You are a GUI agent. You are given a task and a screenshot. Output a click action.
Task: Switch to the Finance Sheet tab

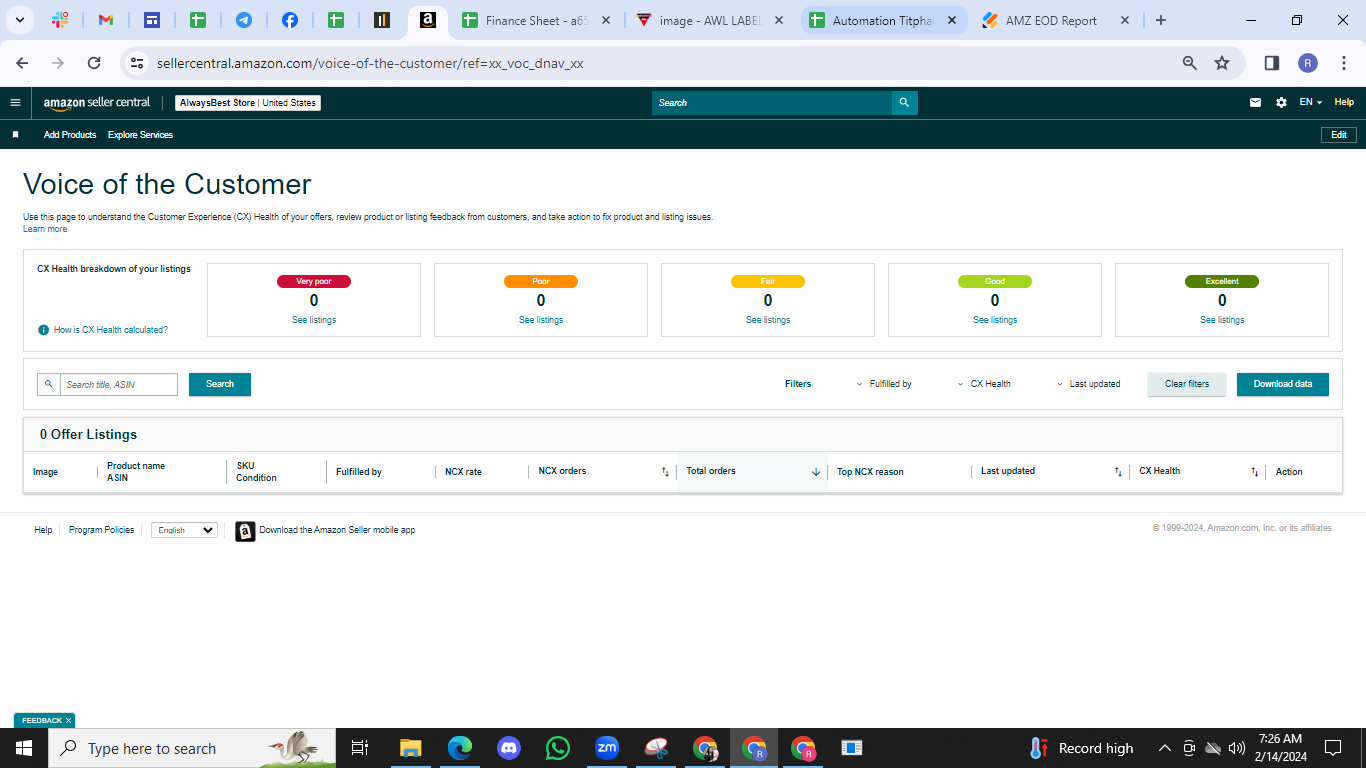click(536, 20)
